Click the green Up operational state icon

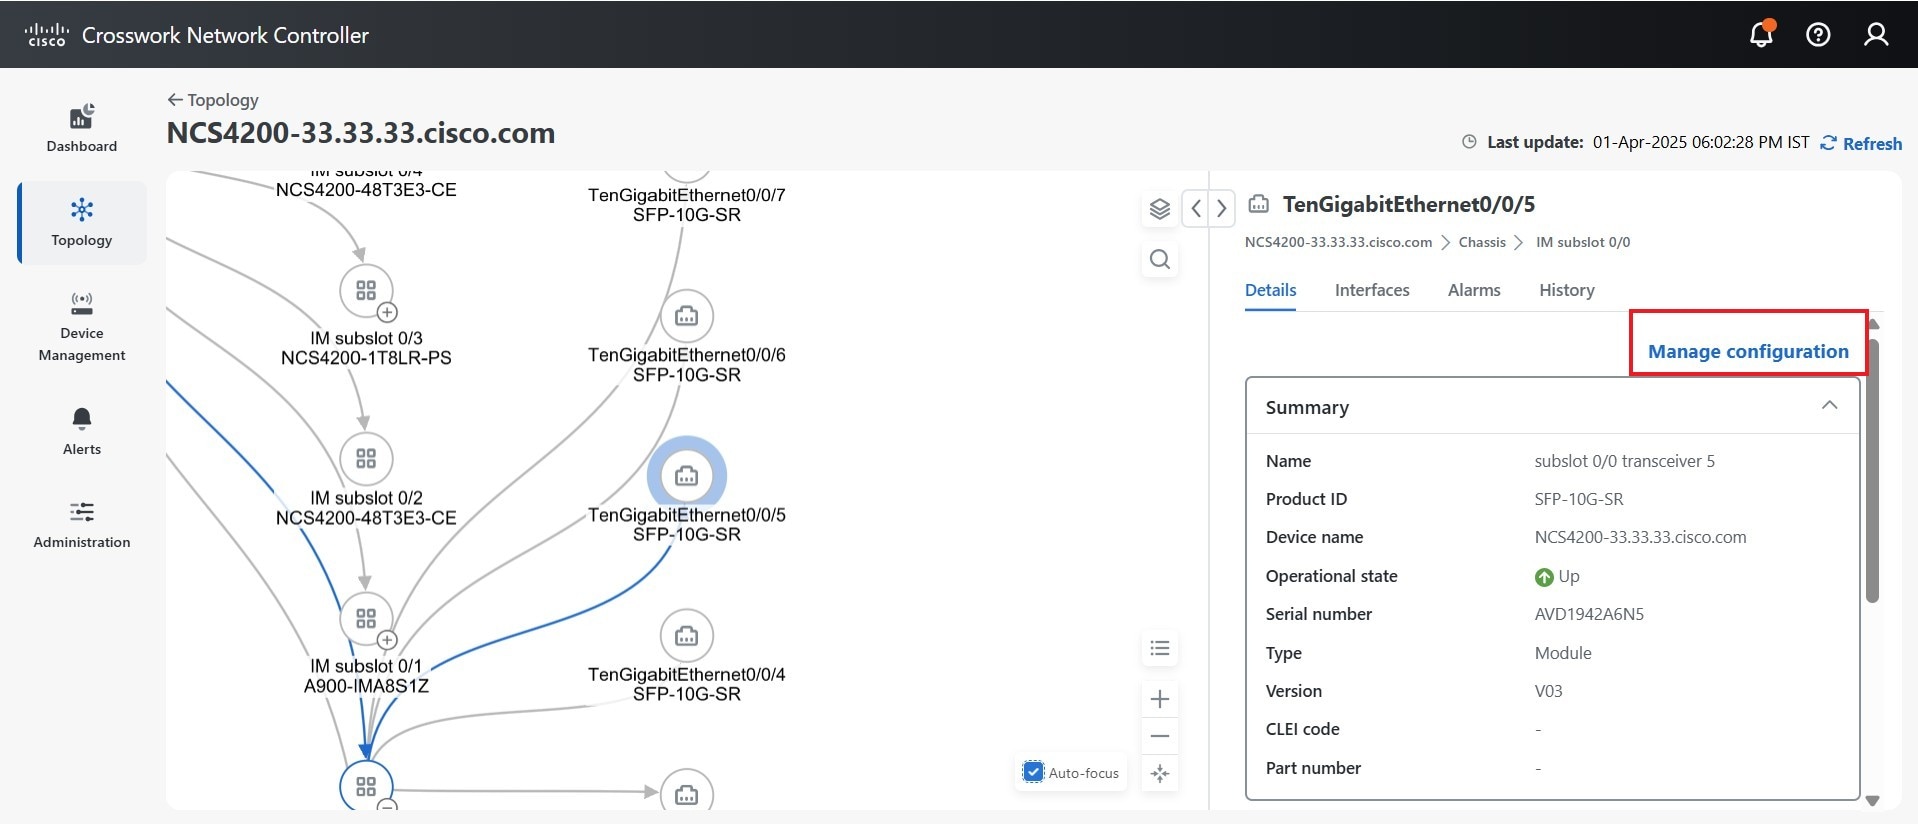[x=1544, y=577]
